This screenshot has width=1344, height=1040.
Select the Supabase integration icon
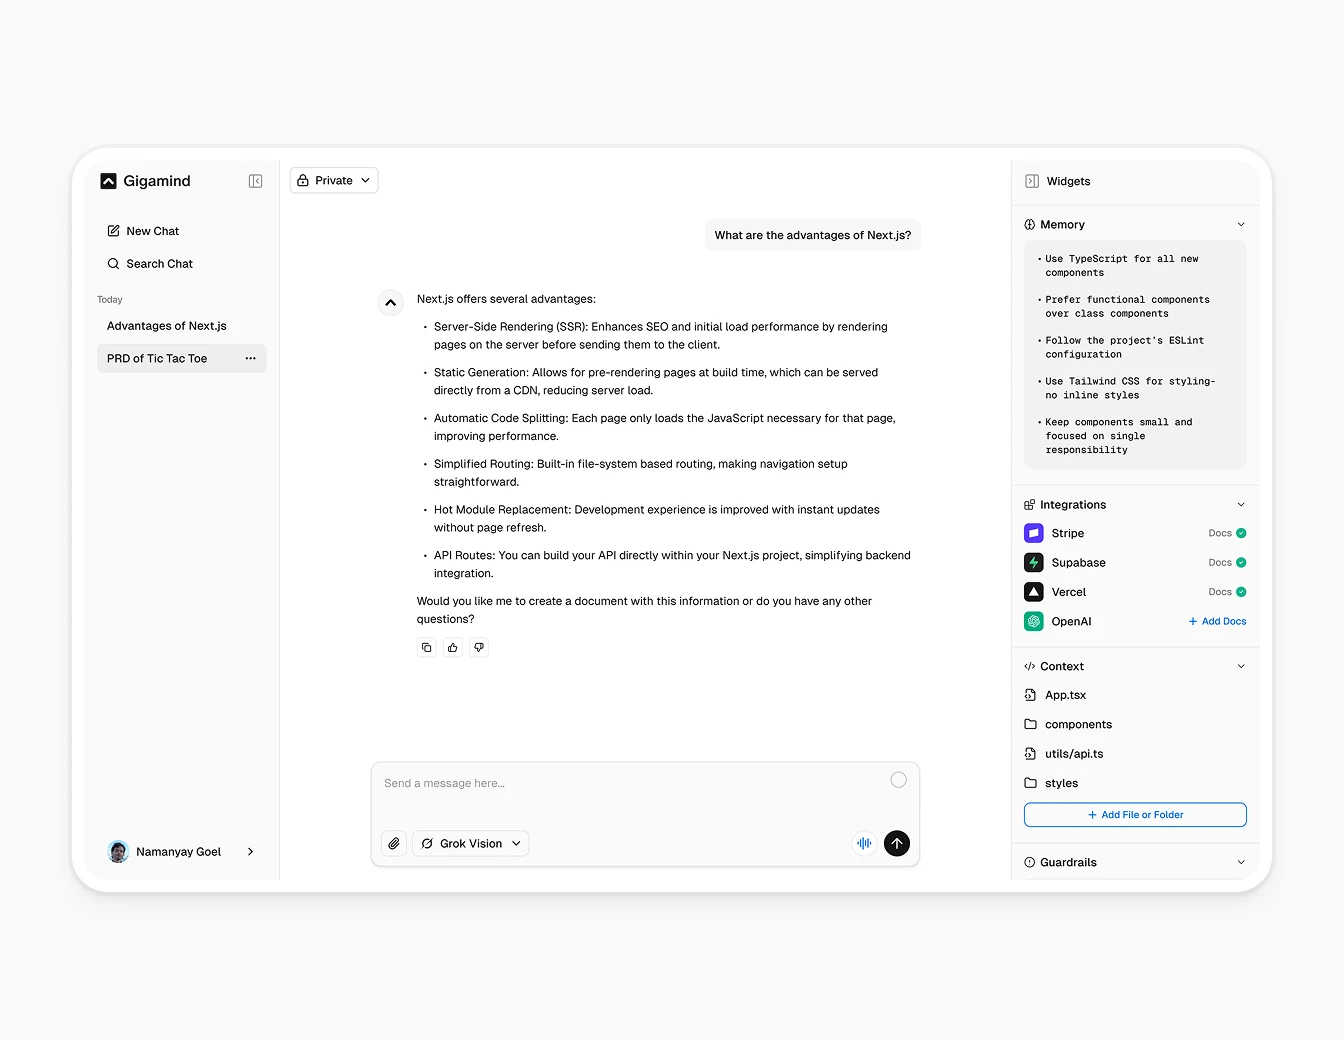[1033, 562]
